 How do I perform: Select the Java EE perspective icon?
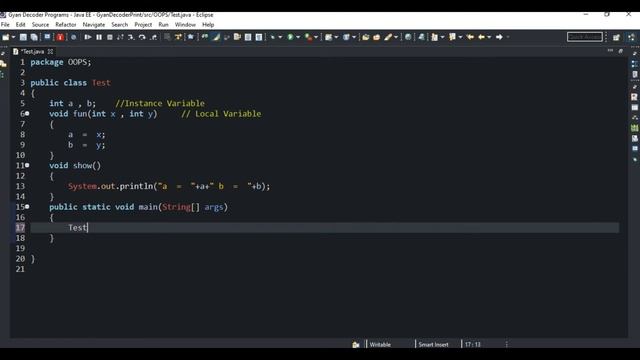[x=631, y=37]
